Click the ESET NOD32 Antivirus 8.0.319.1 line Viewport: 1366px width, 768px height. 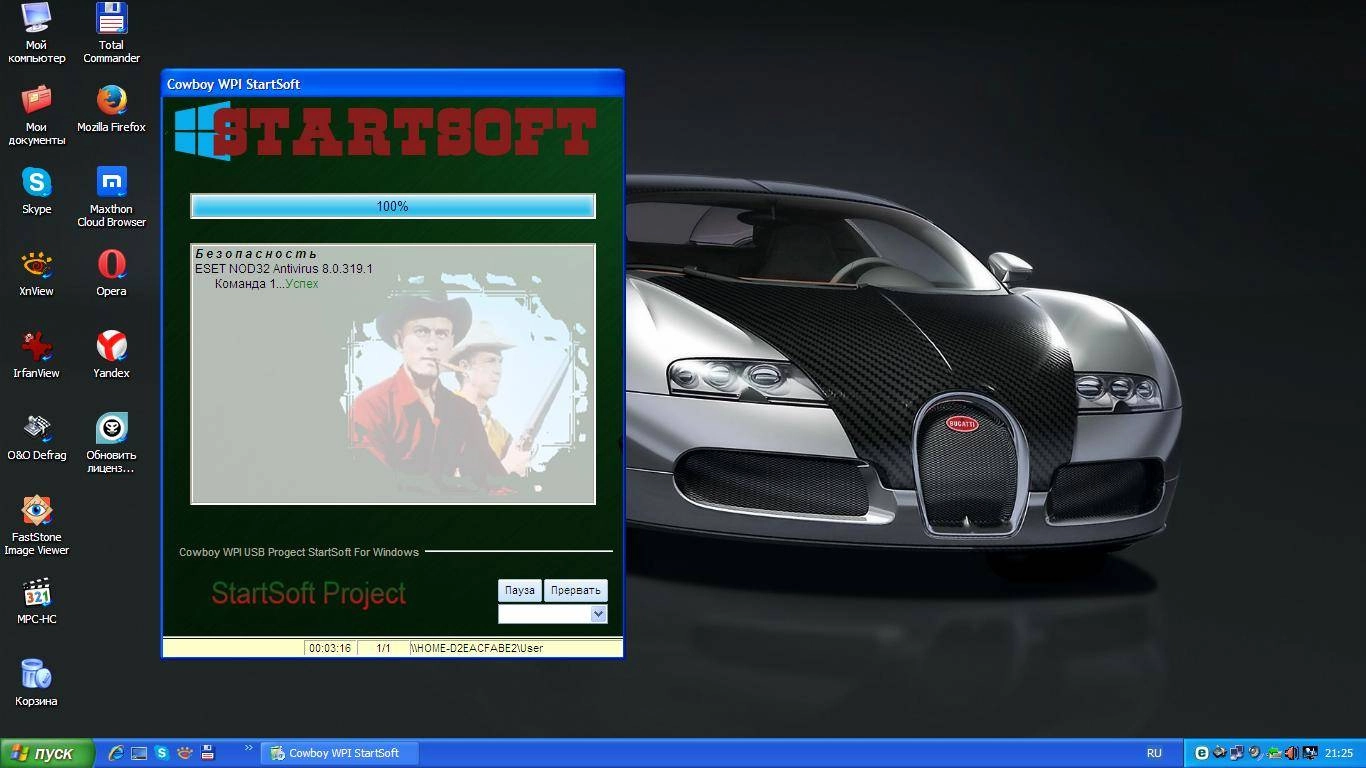[284, 269]
